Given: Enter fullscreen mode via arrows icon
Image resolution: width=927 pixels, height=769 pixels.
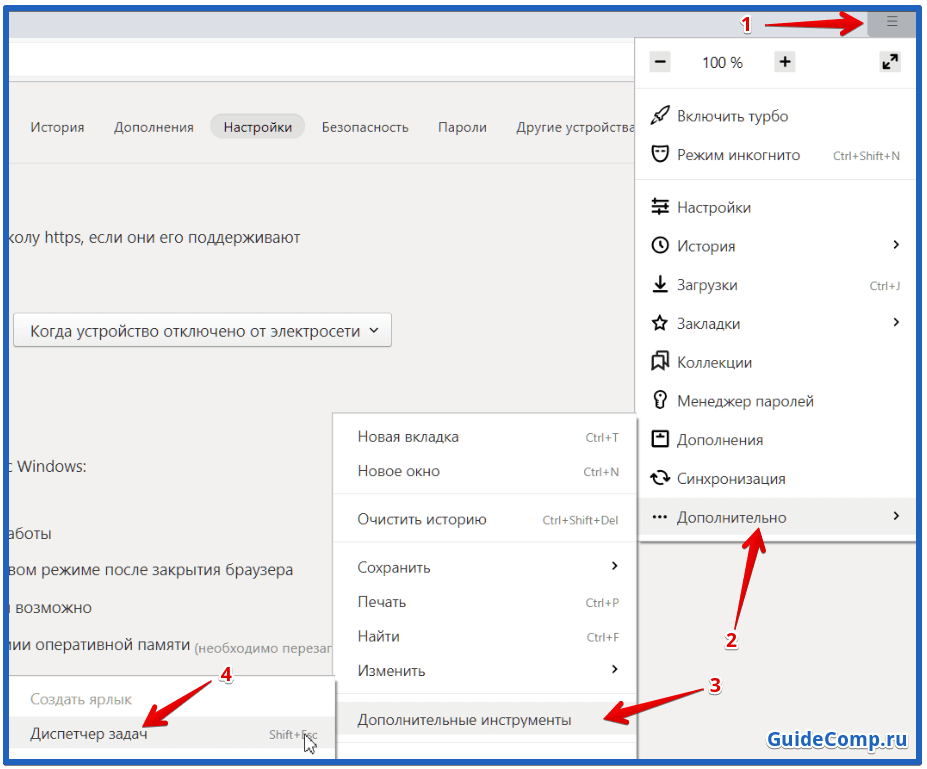Looking at the screenshot, I should click(x=889, y=62).
